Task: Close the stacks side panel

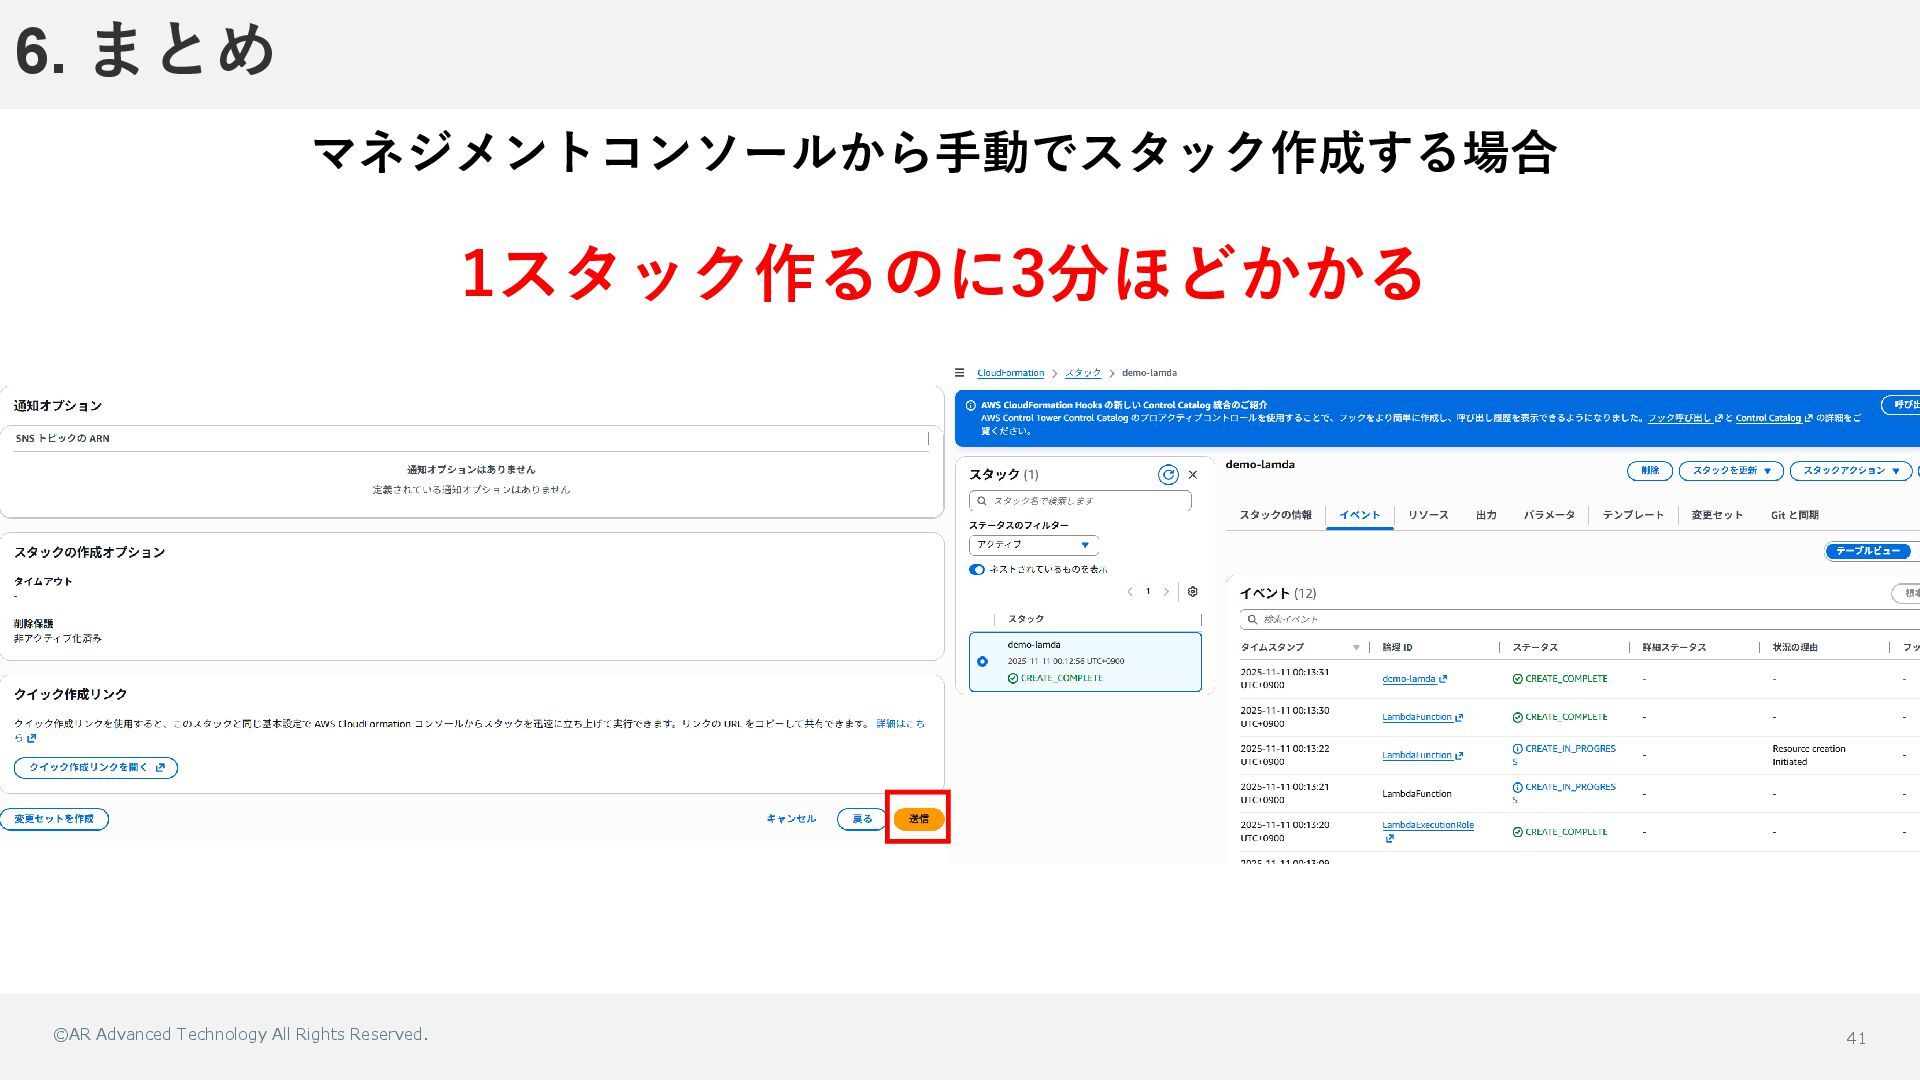Action: pyautogui.click(x=1192, y=475)
